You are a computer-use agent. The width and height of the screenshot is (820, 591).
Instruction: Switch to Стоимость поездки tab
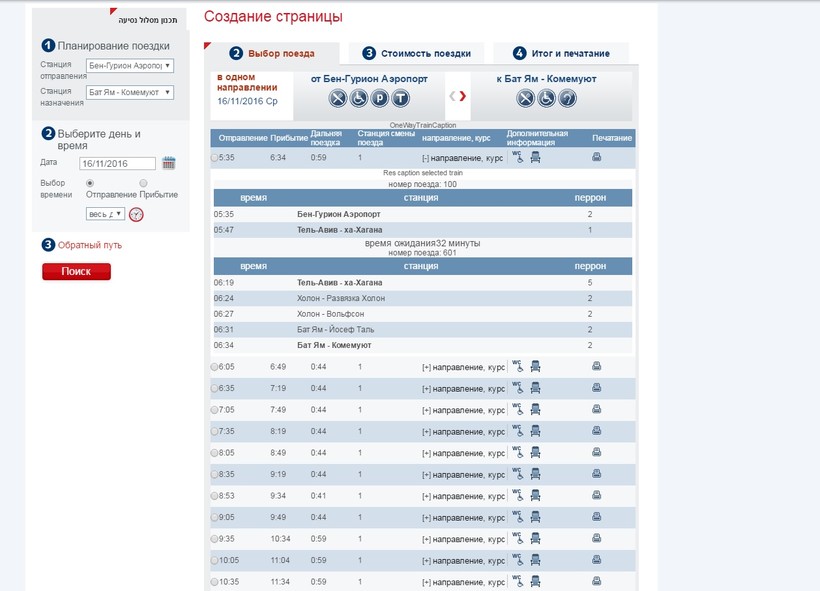click(423, 53)
